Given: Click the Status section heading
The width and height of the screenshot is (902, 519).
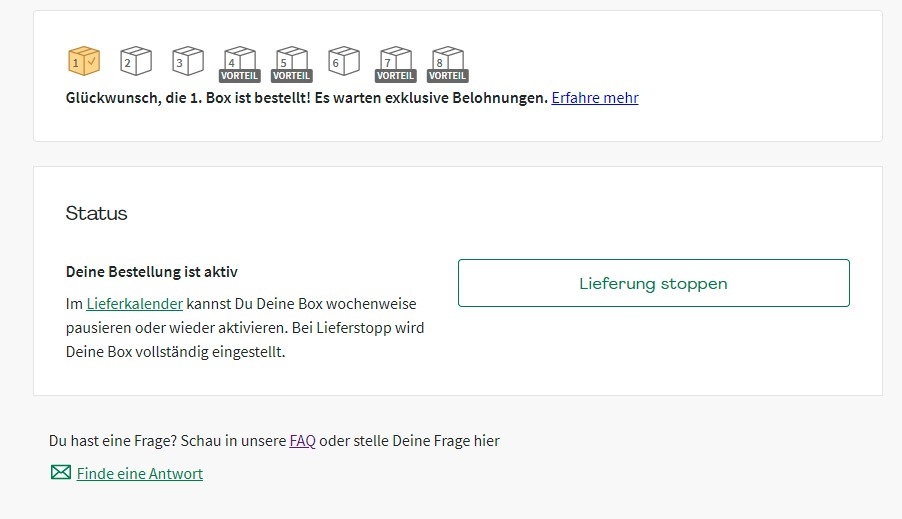Looking at the screenshot, I should (x=96, y=213).
